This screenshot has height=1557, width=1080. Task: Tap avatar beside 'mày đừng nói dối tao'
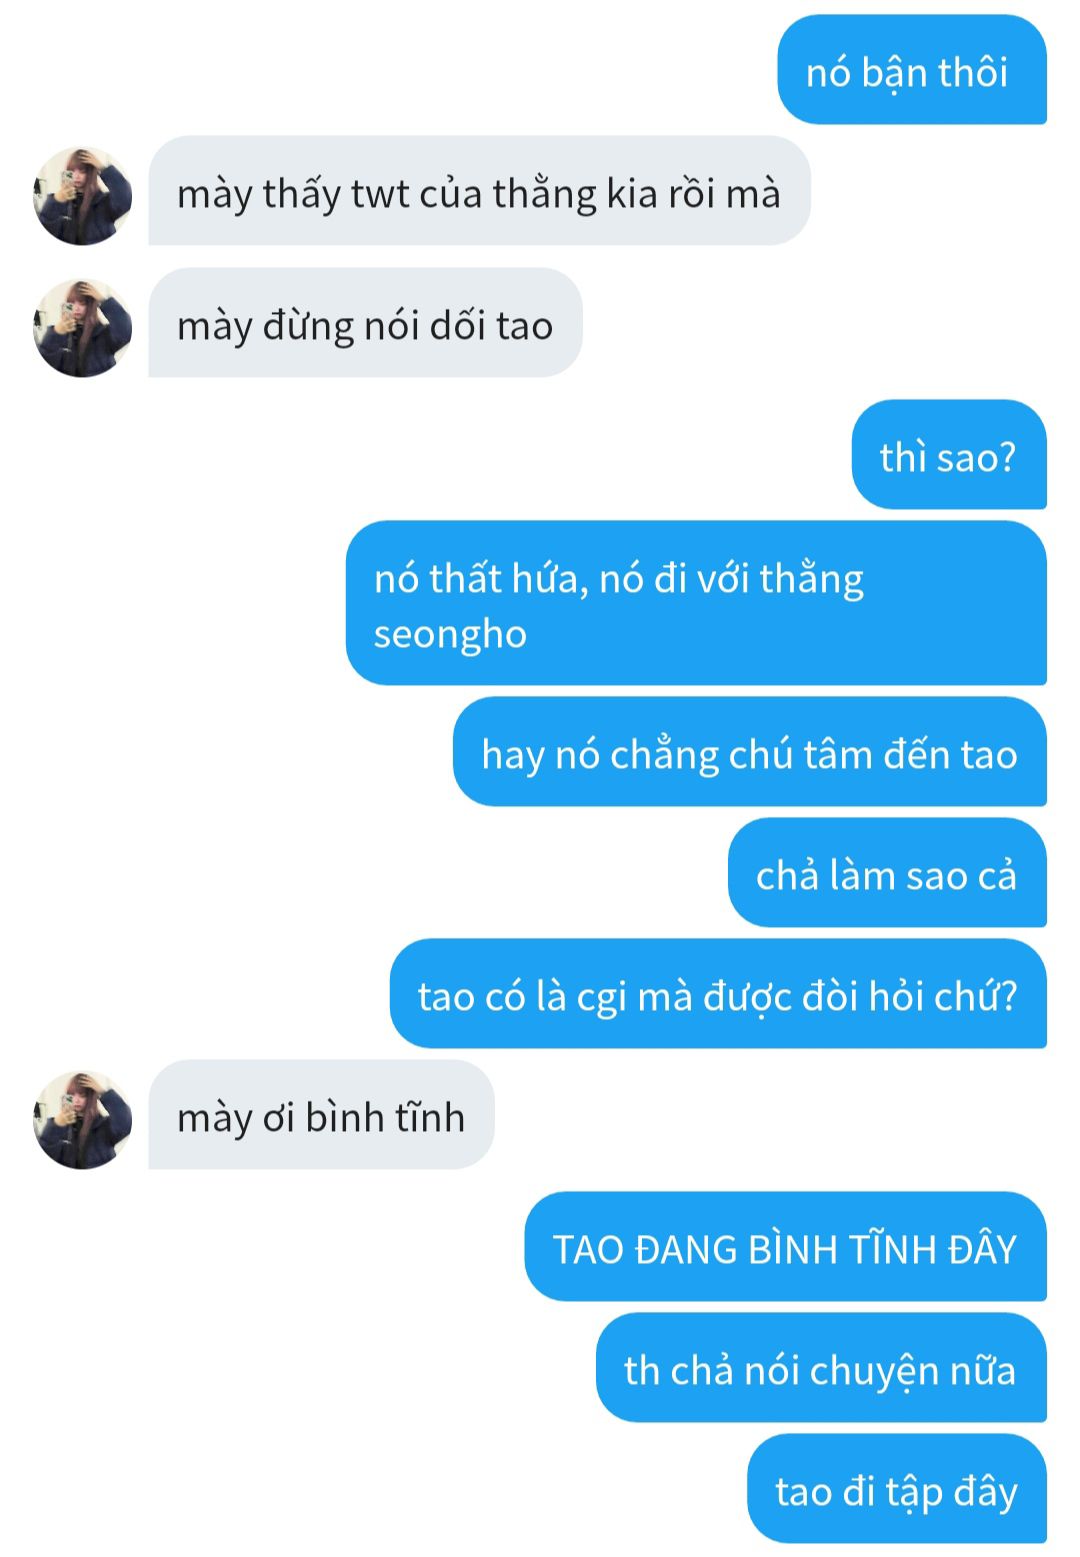click(x=82, y=328)
